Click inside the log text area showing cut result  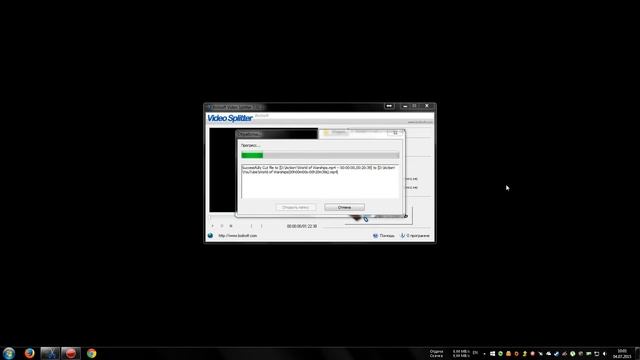pos(320,182)
